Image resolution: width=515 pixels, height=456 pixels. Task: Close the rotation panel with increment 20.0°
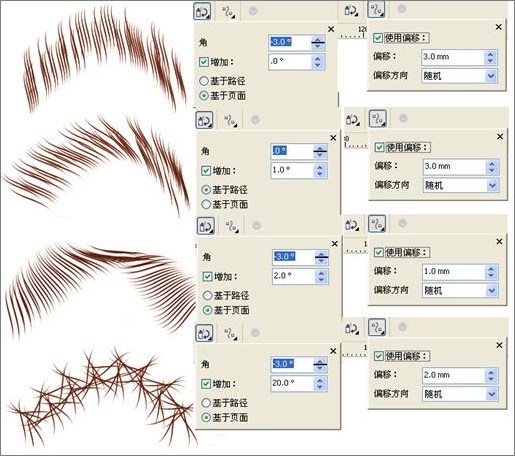point(333,351)
